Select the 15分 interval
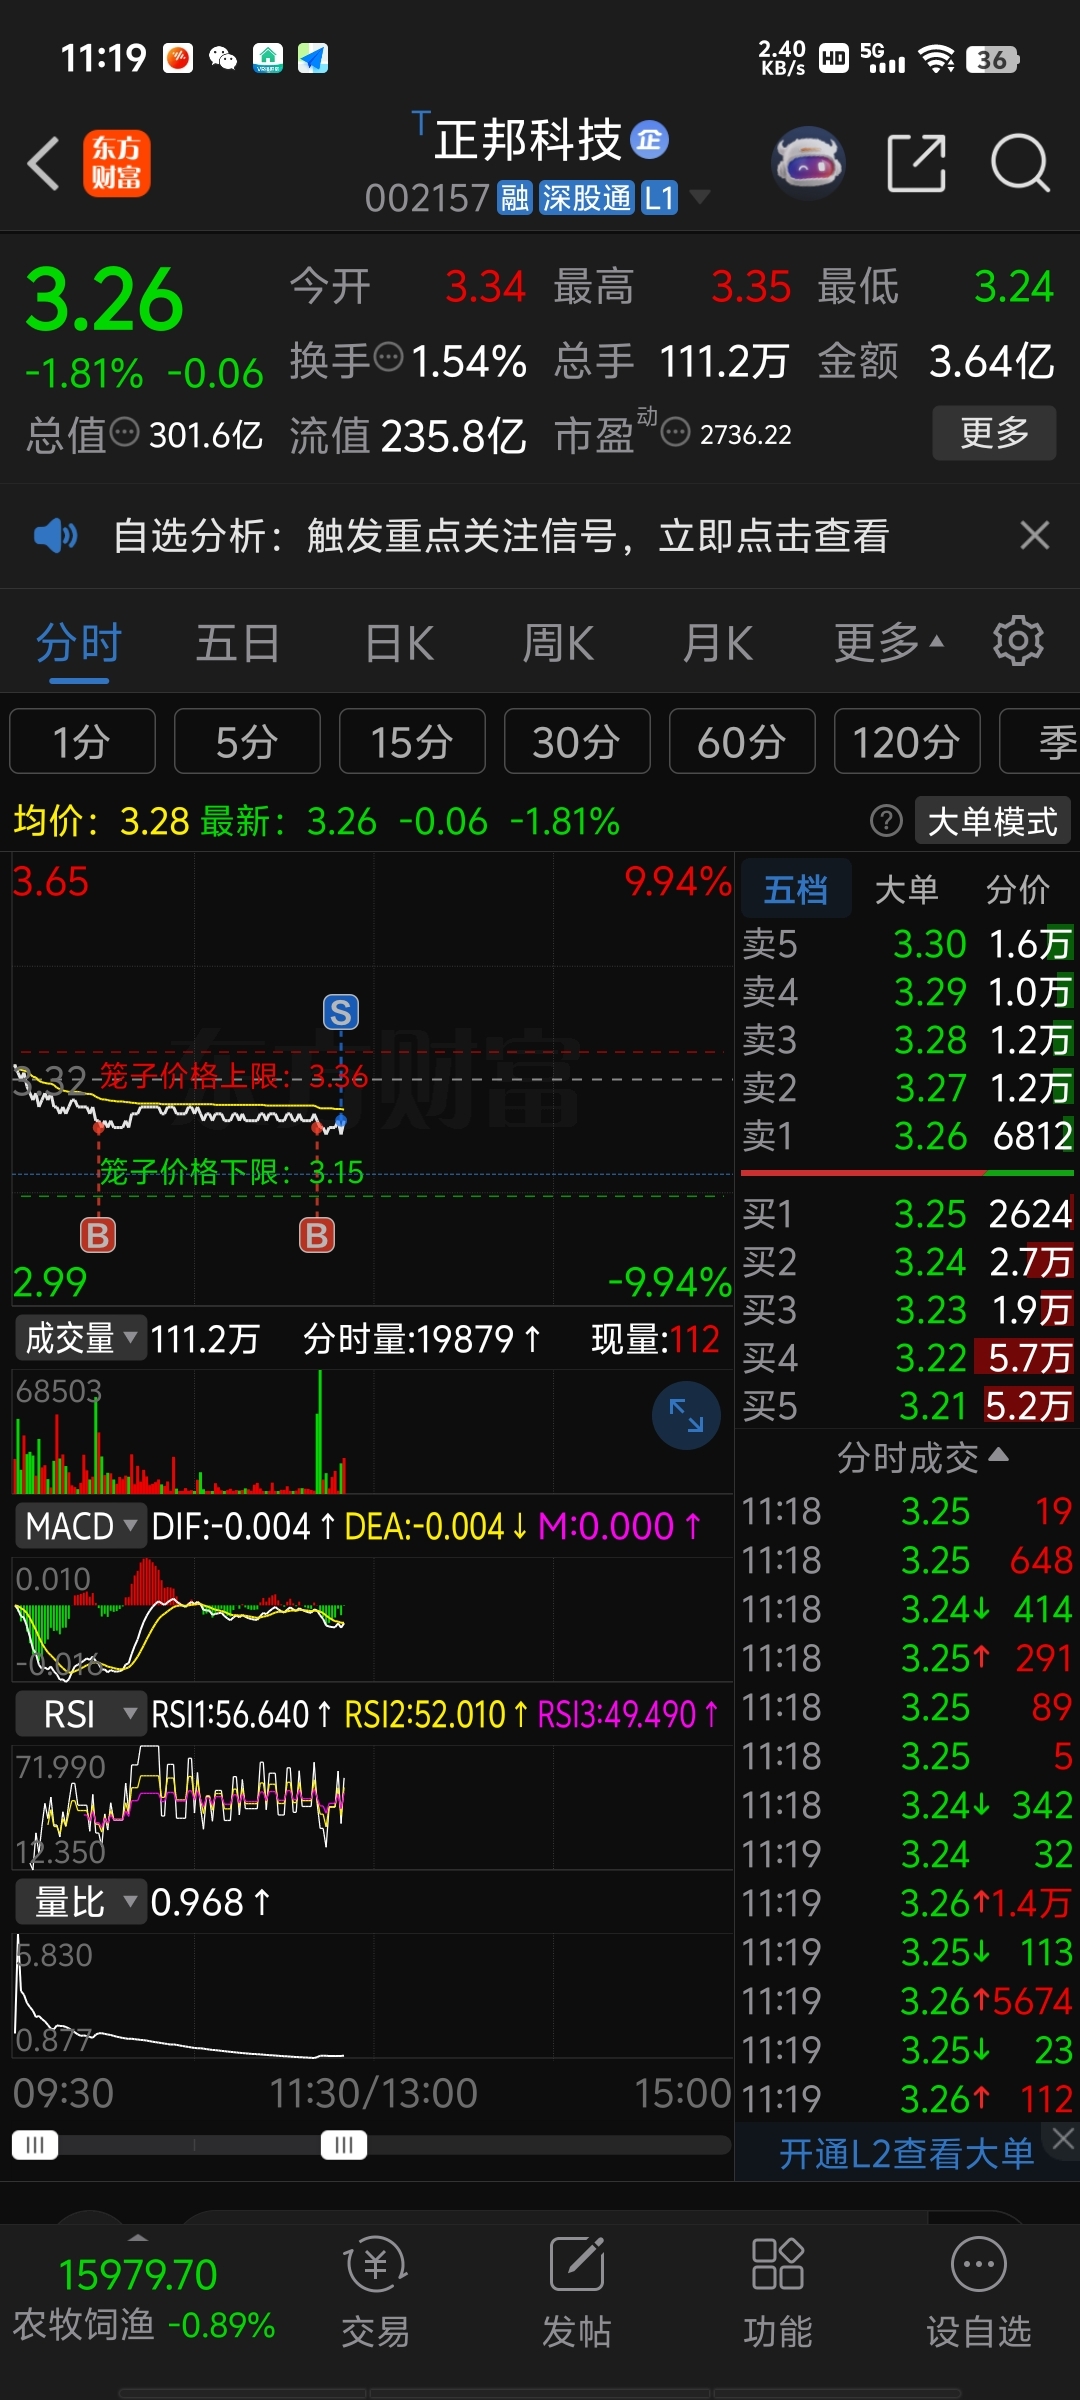Screen dimensions: 1080x2400 [x=412, y=742]
